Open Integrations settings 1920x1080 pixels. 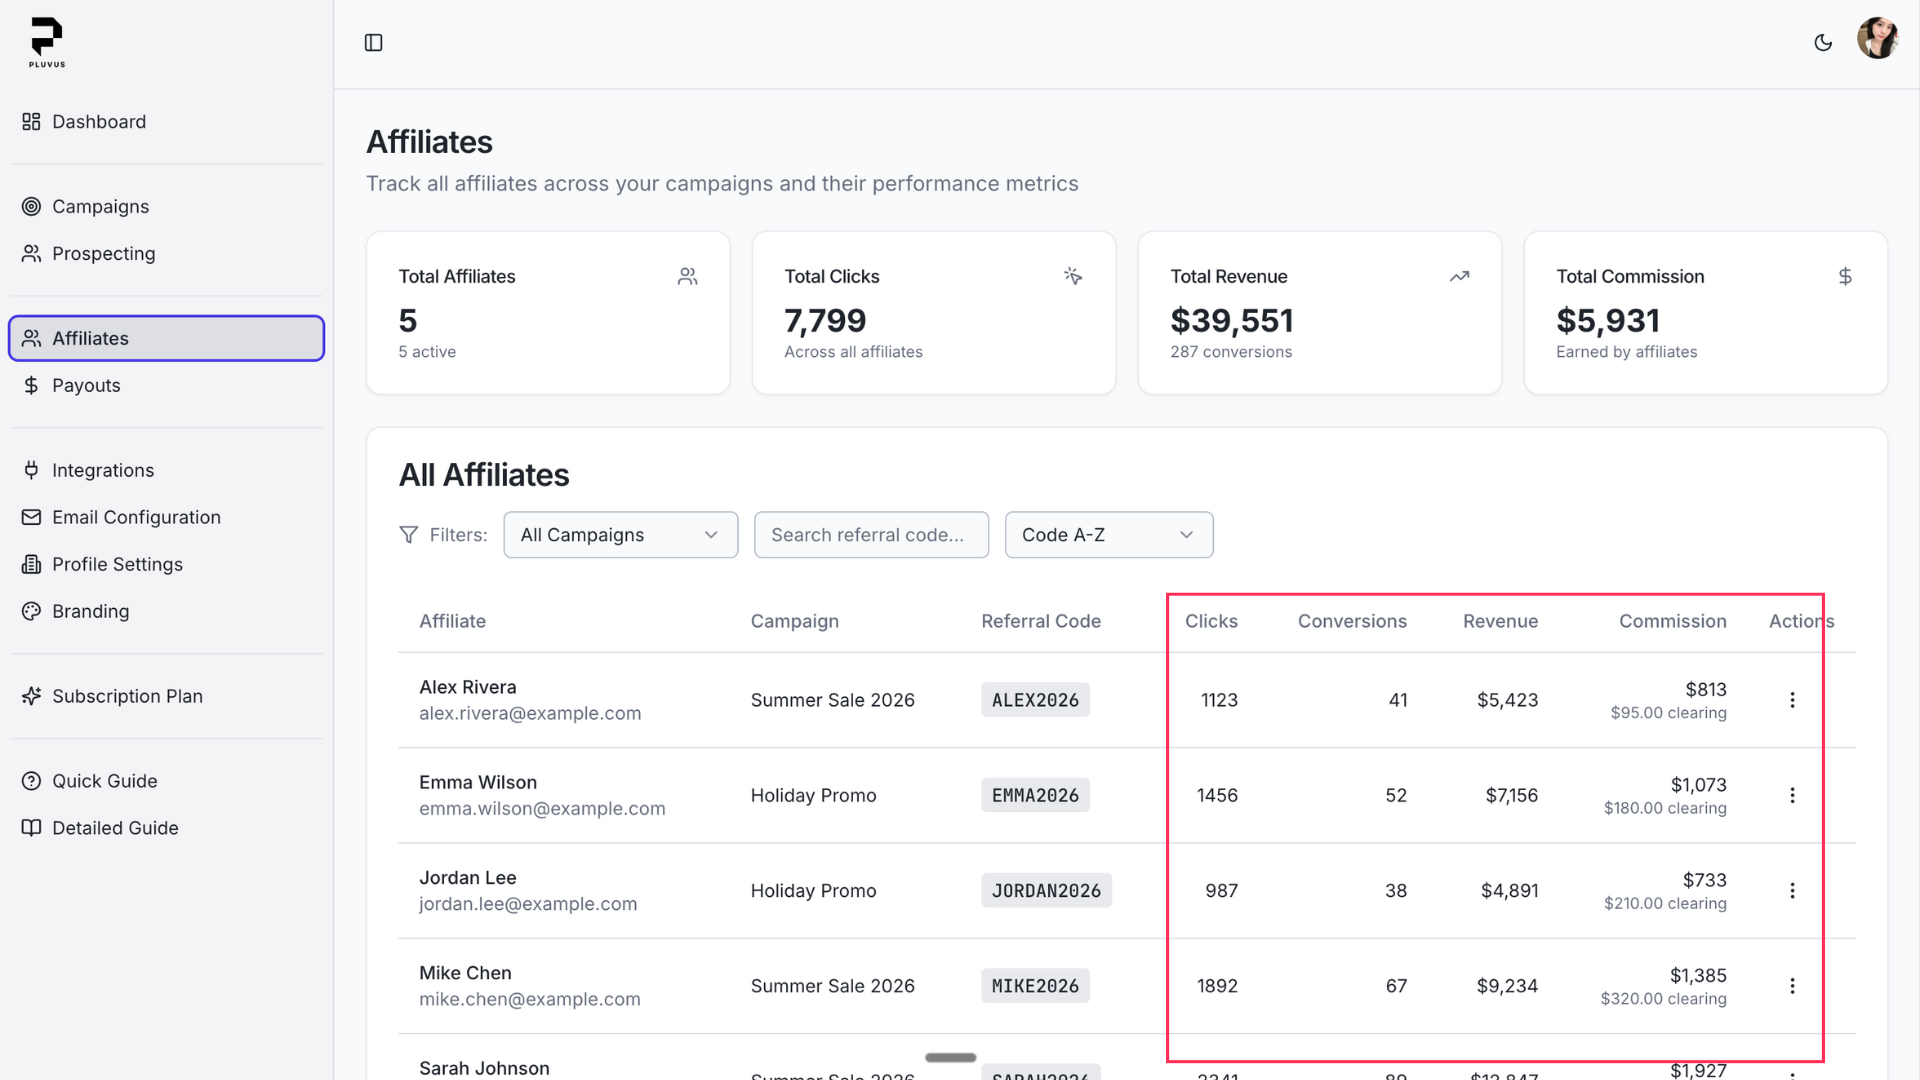click(166, 471)
